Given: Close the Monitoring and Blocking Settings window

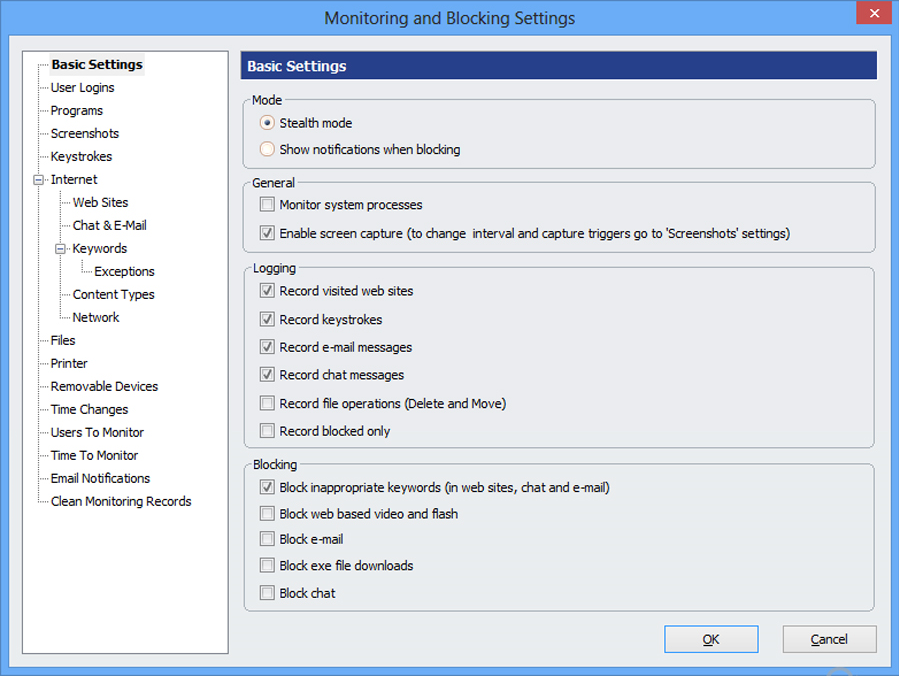Looking at the screenshot, I should click(x=874, y=13).
